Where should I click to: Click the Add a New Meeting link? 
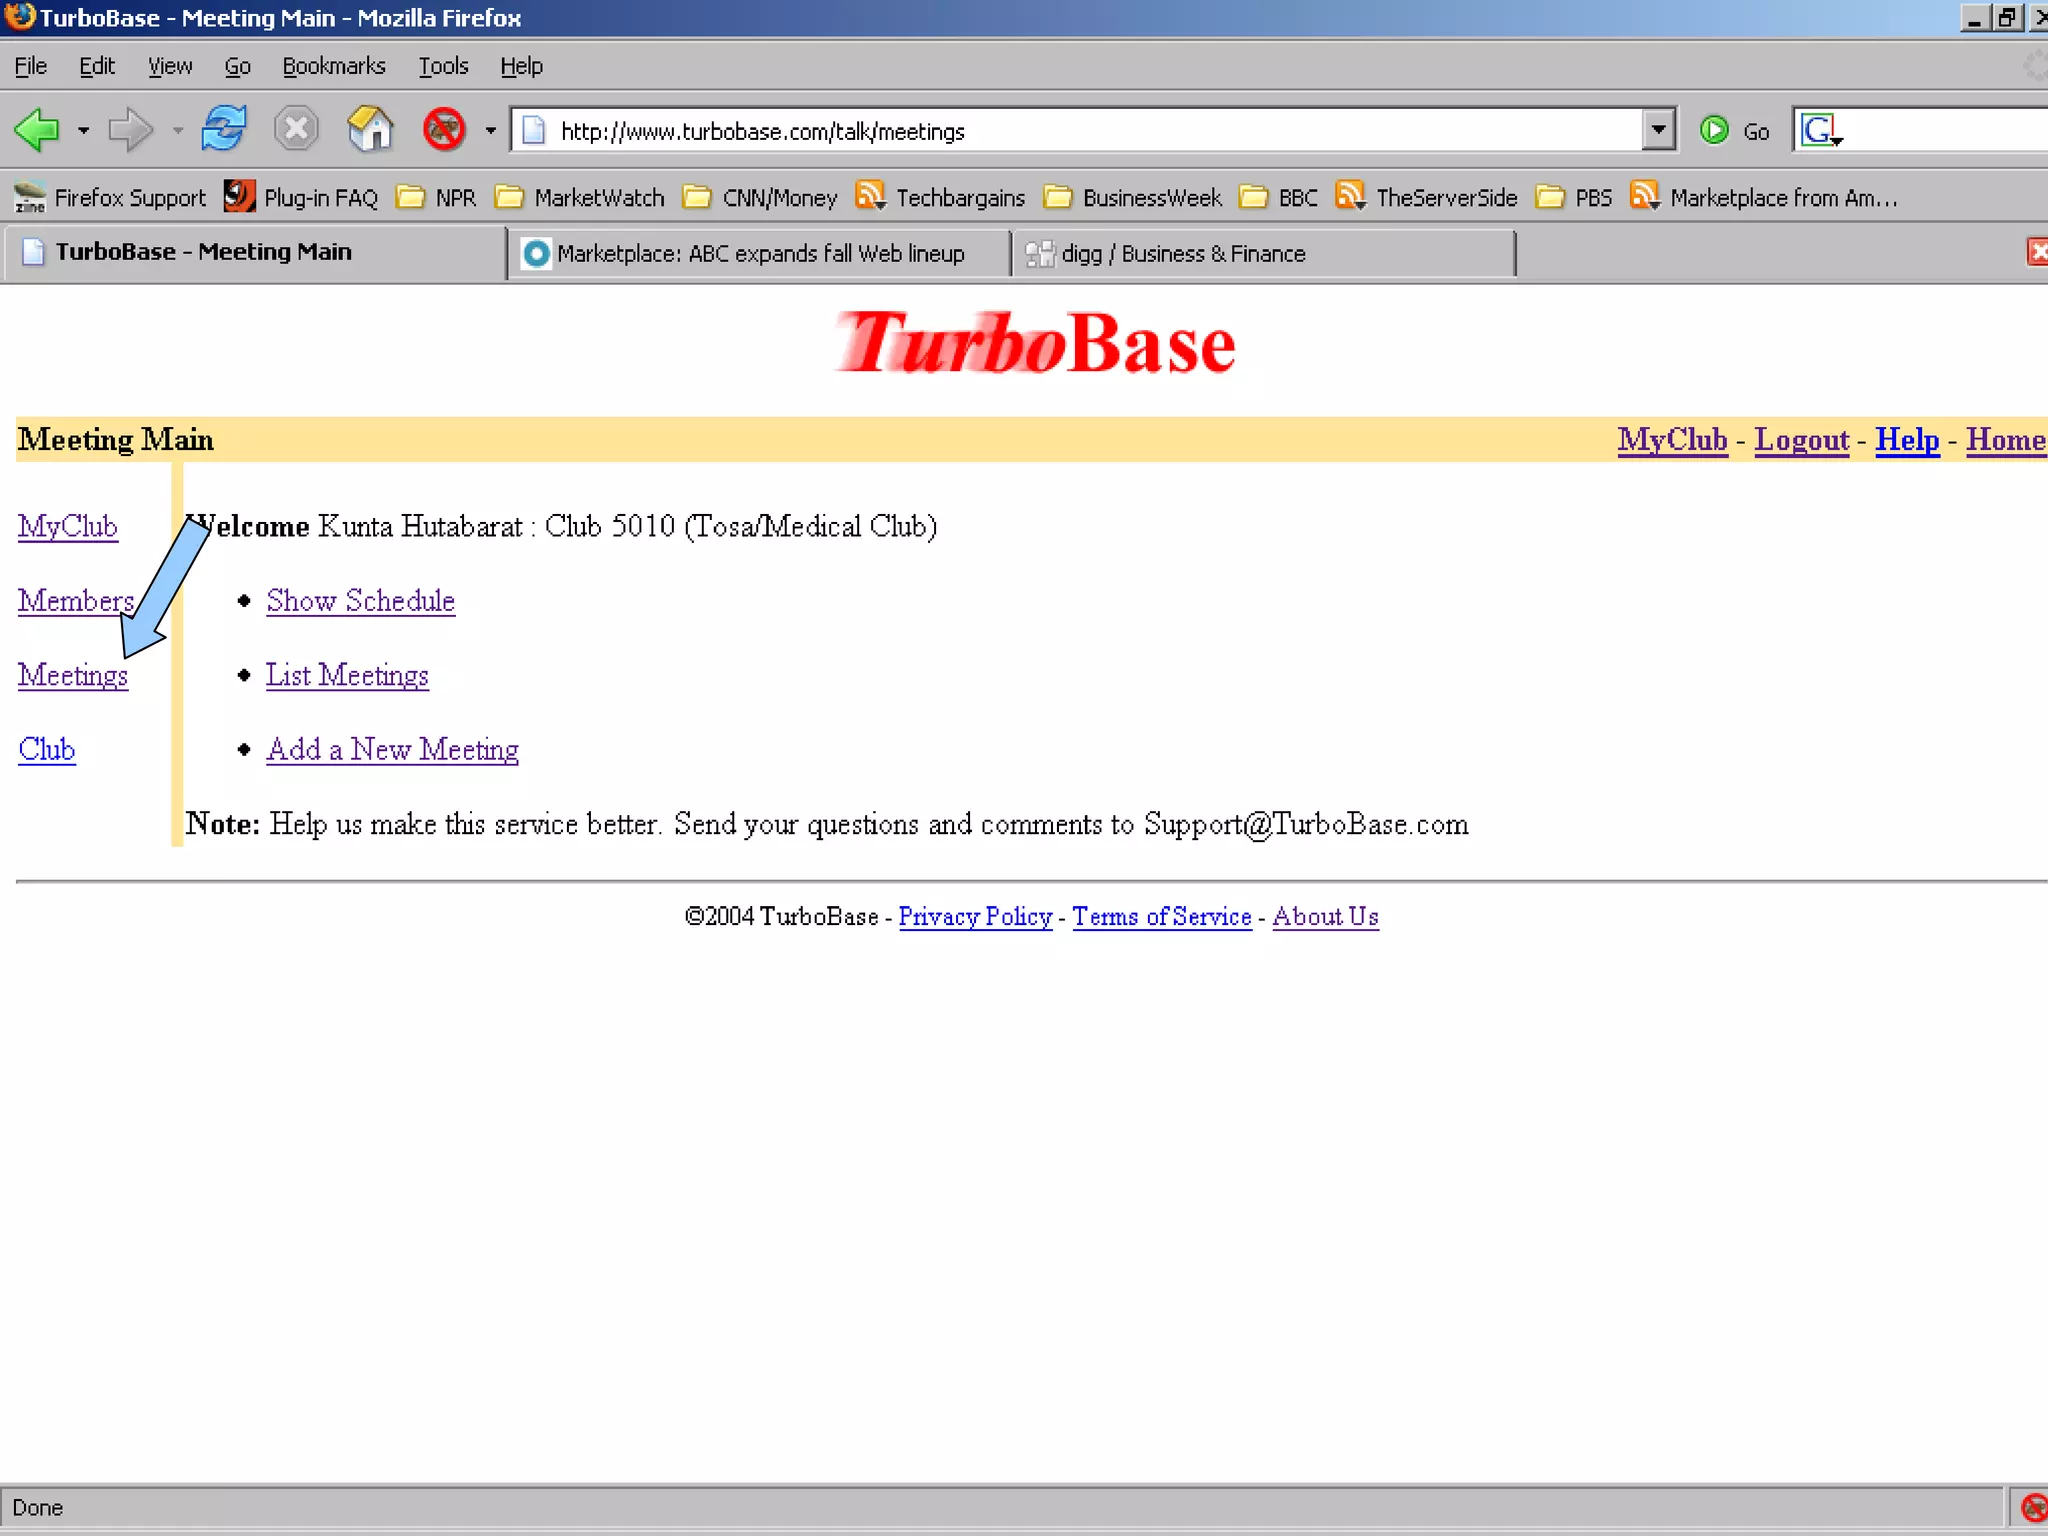(392, 749)
